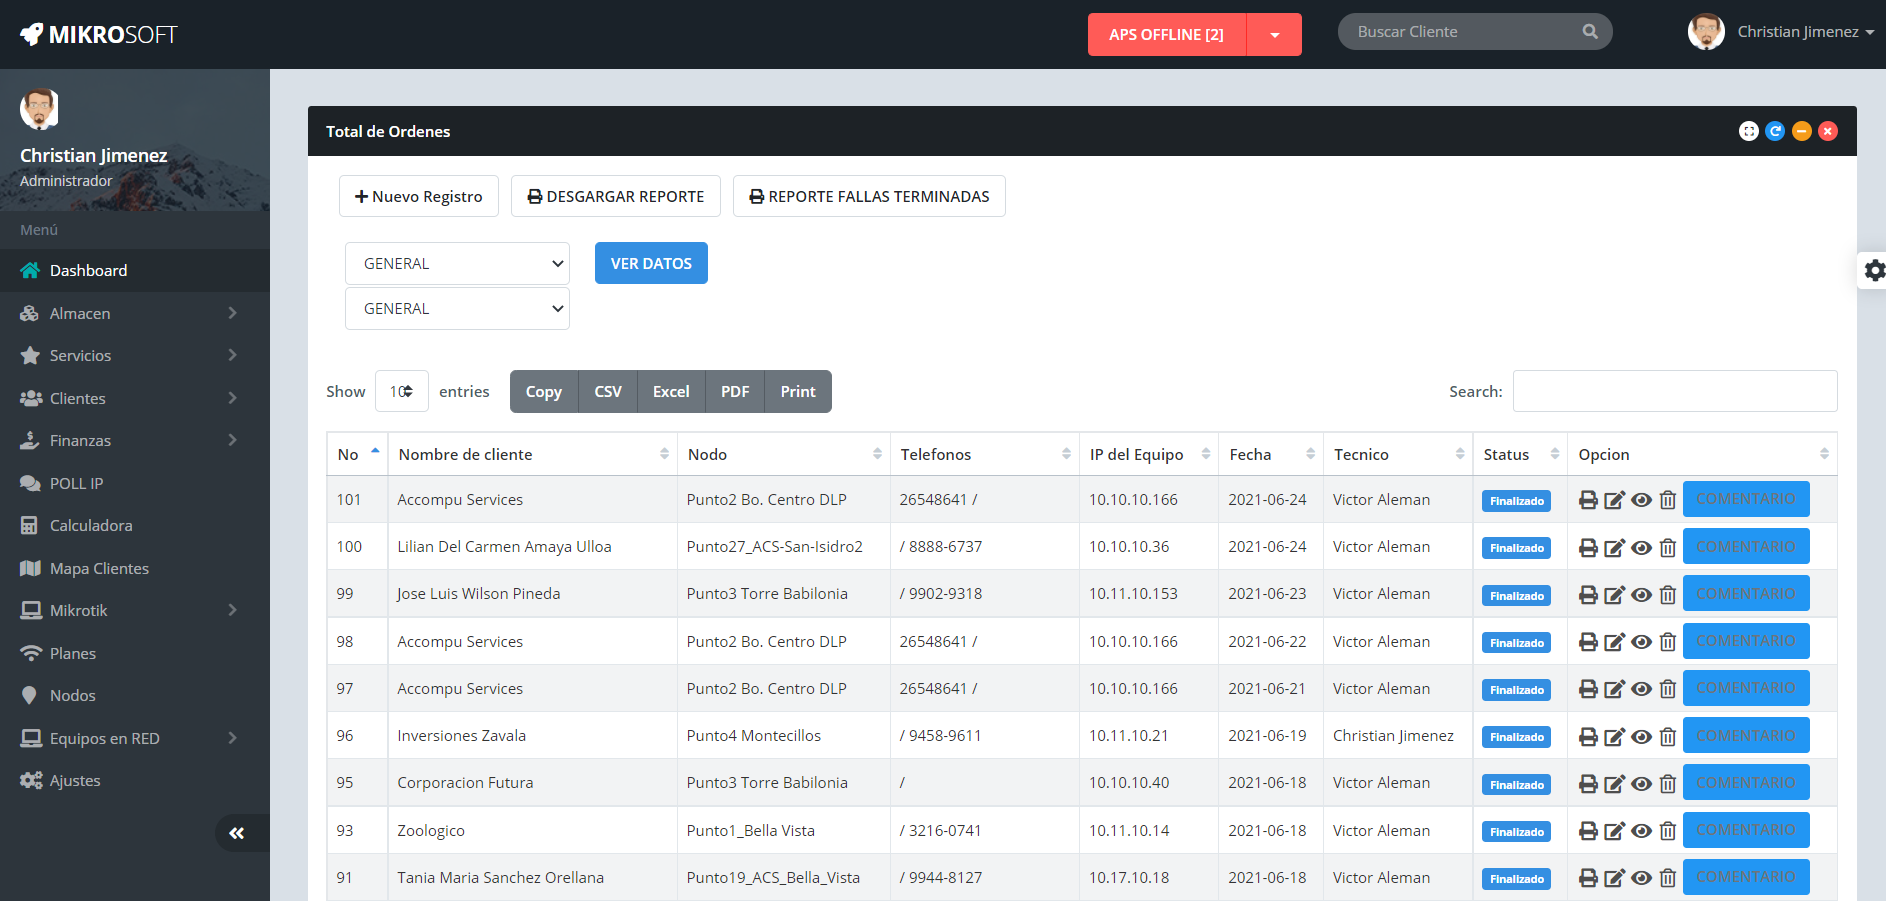The image size is (1886, 901).
Task: View order 97 eye icon
Action: coord(1641,689)
